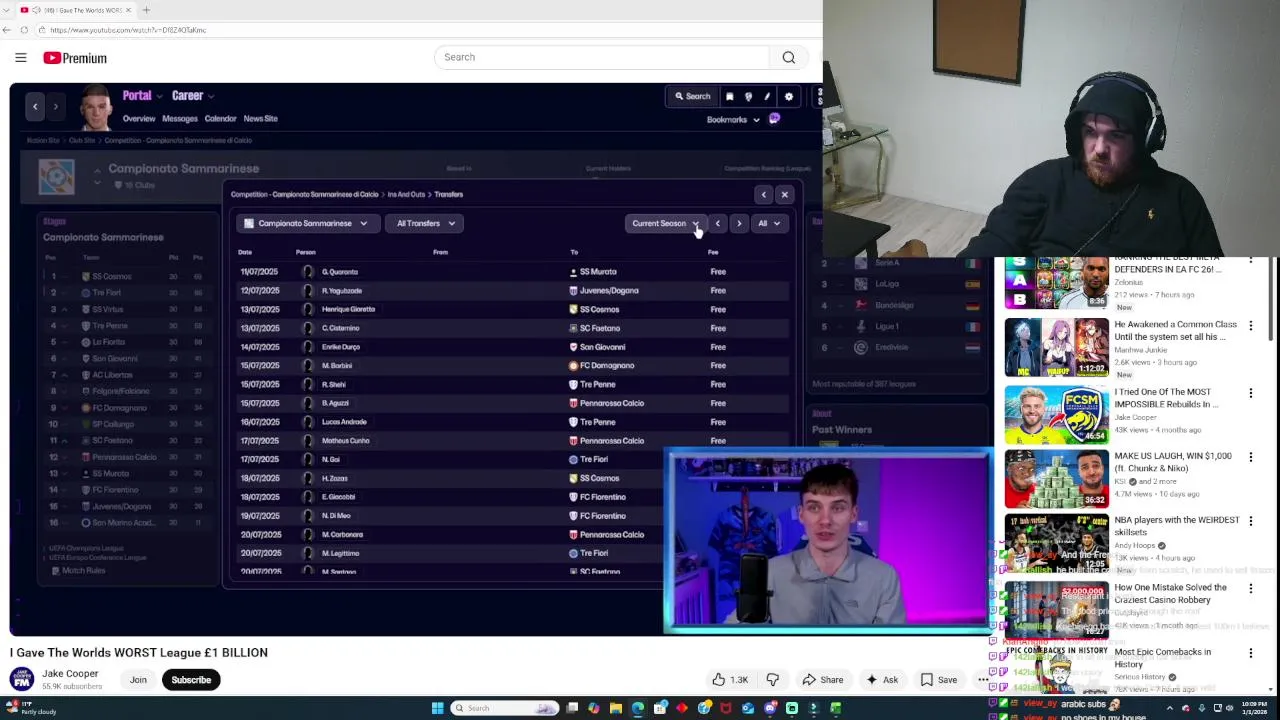1280x720 pixels.
Task: Click the taskbar clock and date
Action: tap(1253, 708)
